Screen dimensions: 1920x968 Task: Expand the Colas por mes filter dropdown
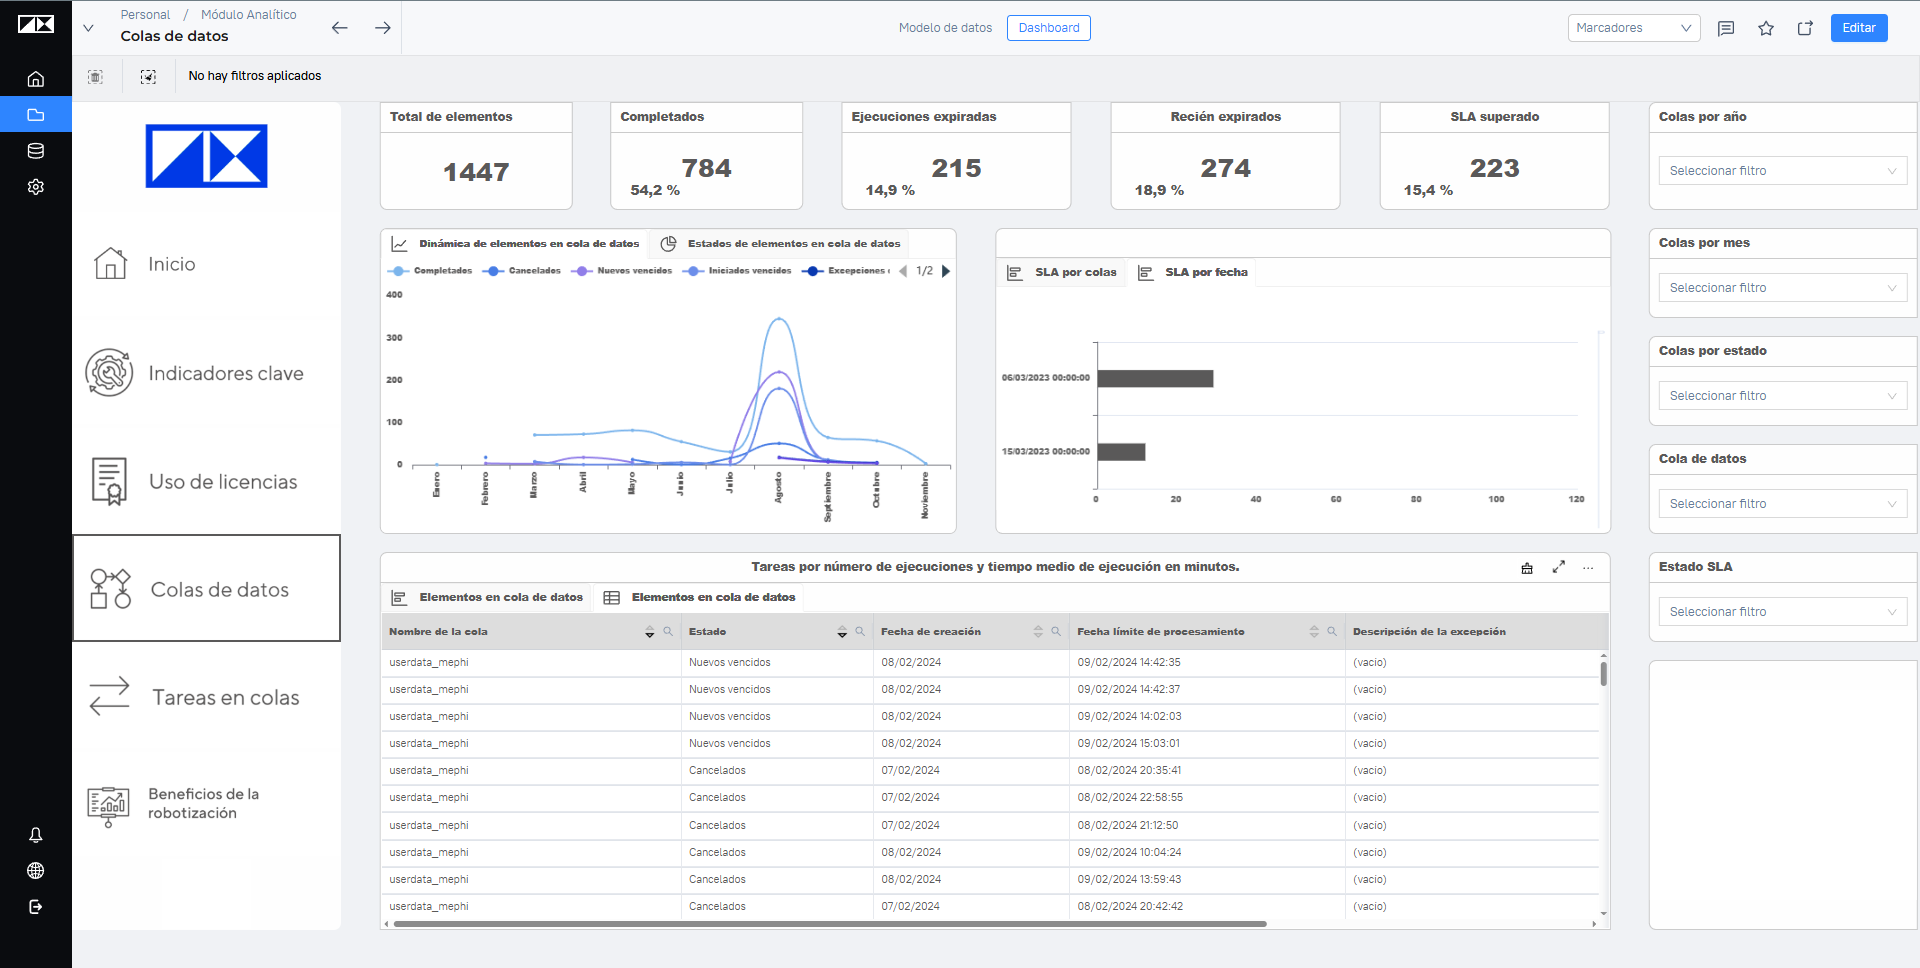coord(1782,288)
